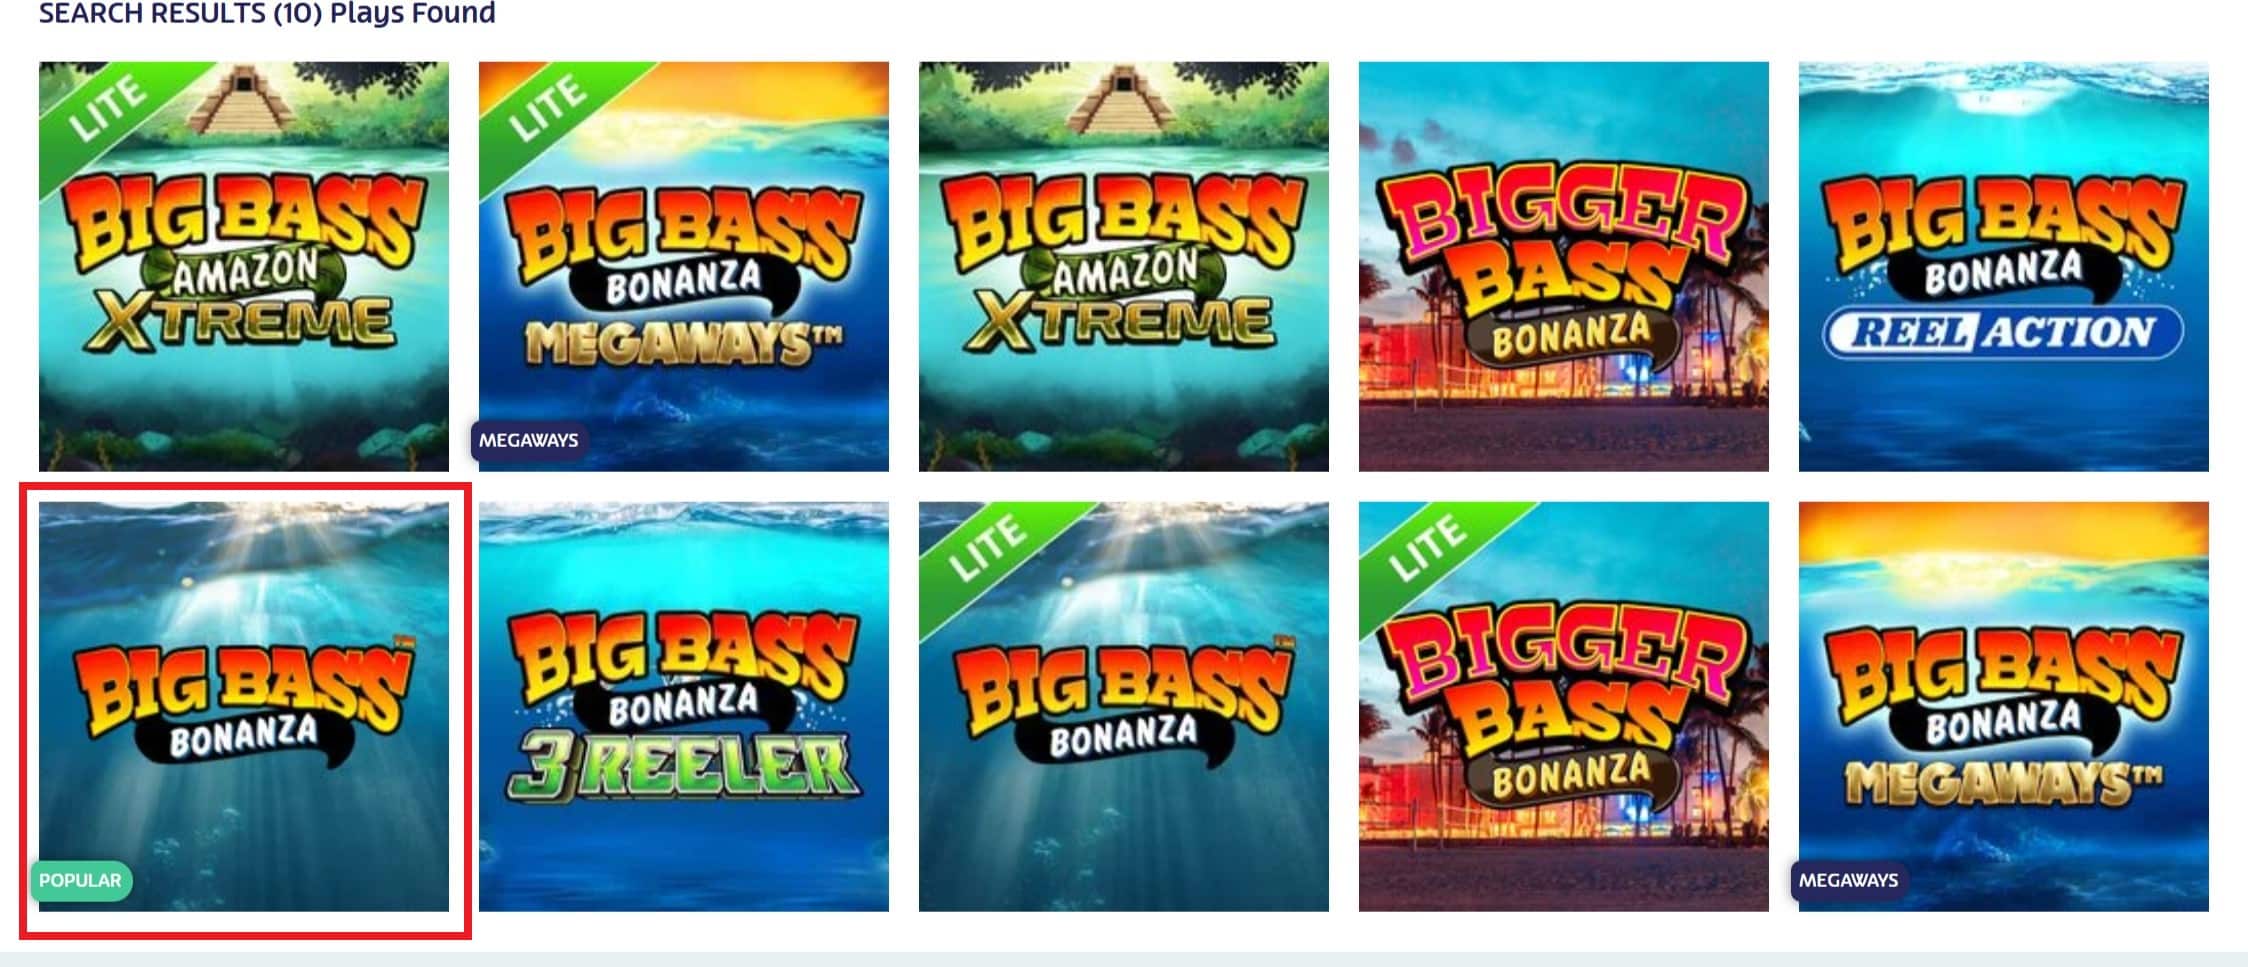Image resolution: width=2248 pixels, height=967 pixels.
Task: Open Bigger Bass Bonanza Lite game
Action: (x=1564, y=706)
